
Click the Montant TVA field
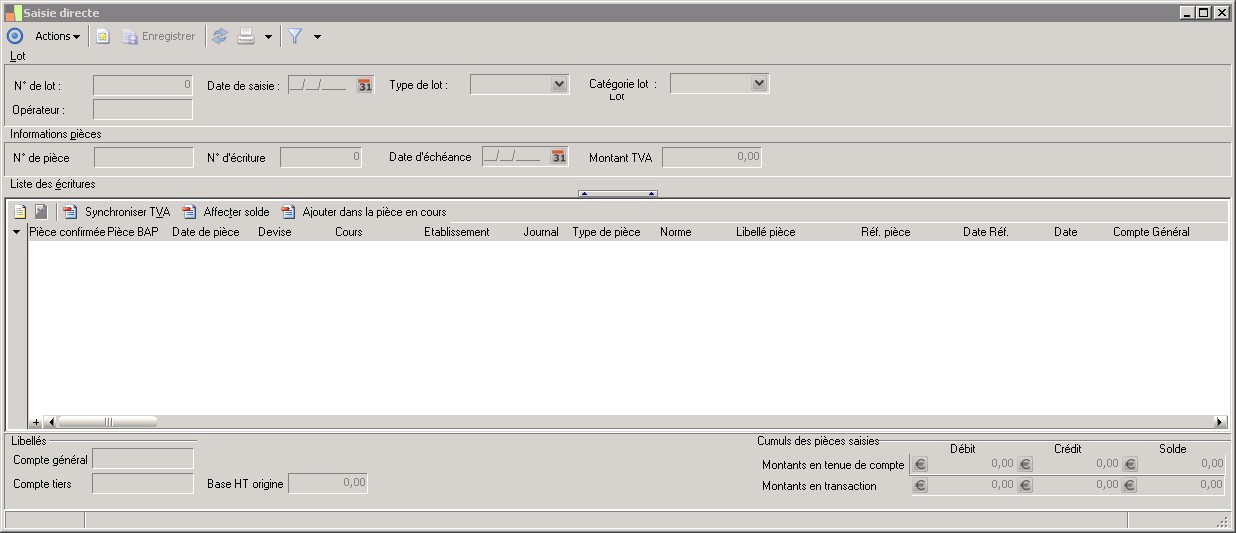tap(712, 157)
